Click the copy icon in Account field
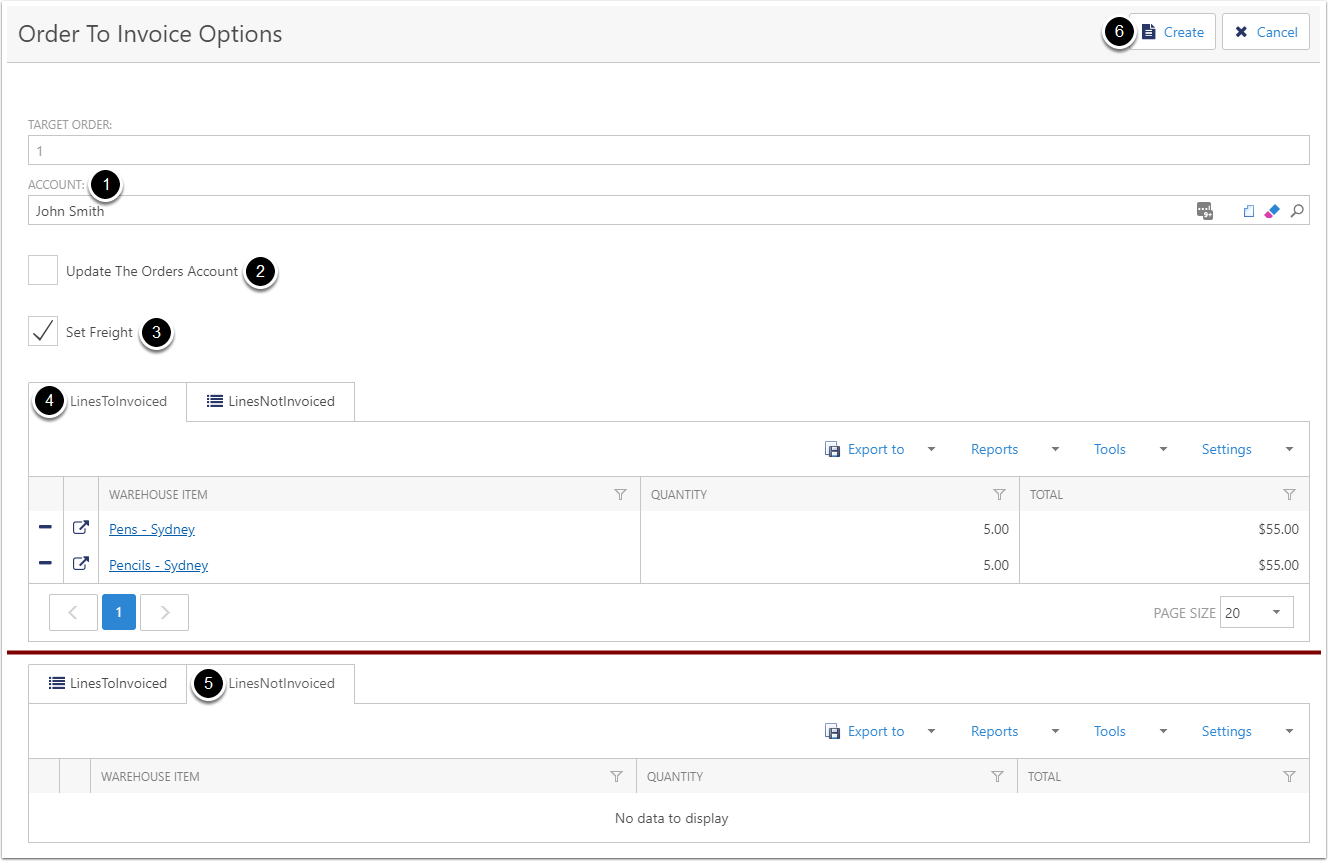 pos(1249,211)
